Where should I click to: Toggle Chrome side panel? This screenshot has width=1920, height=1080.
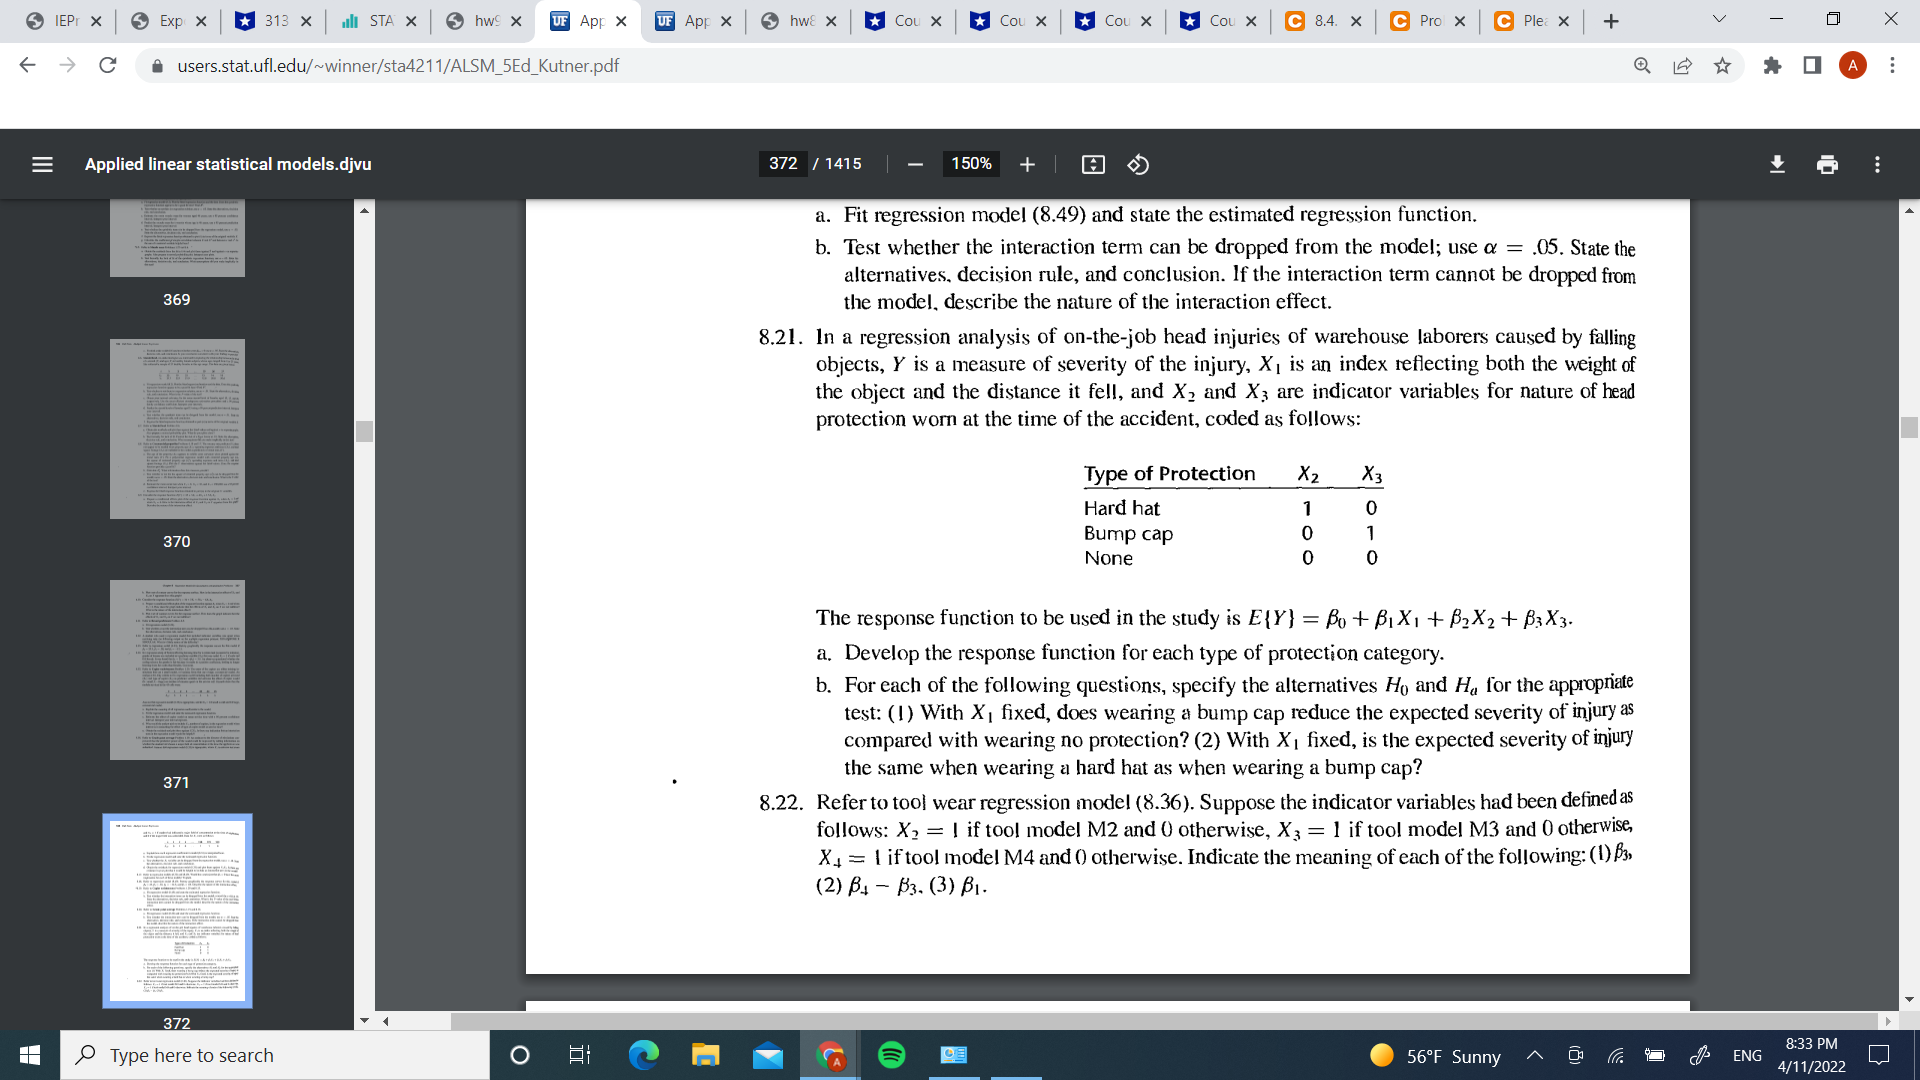1812,66
